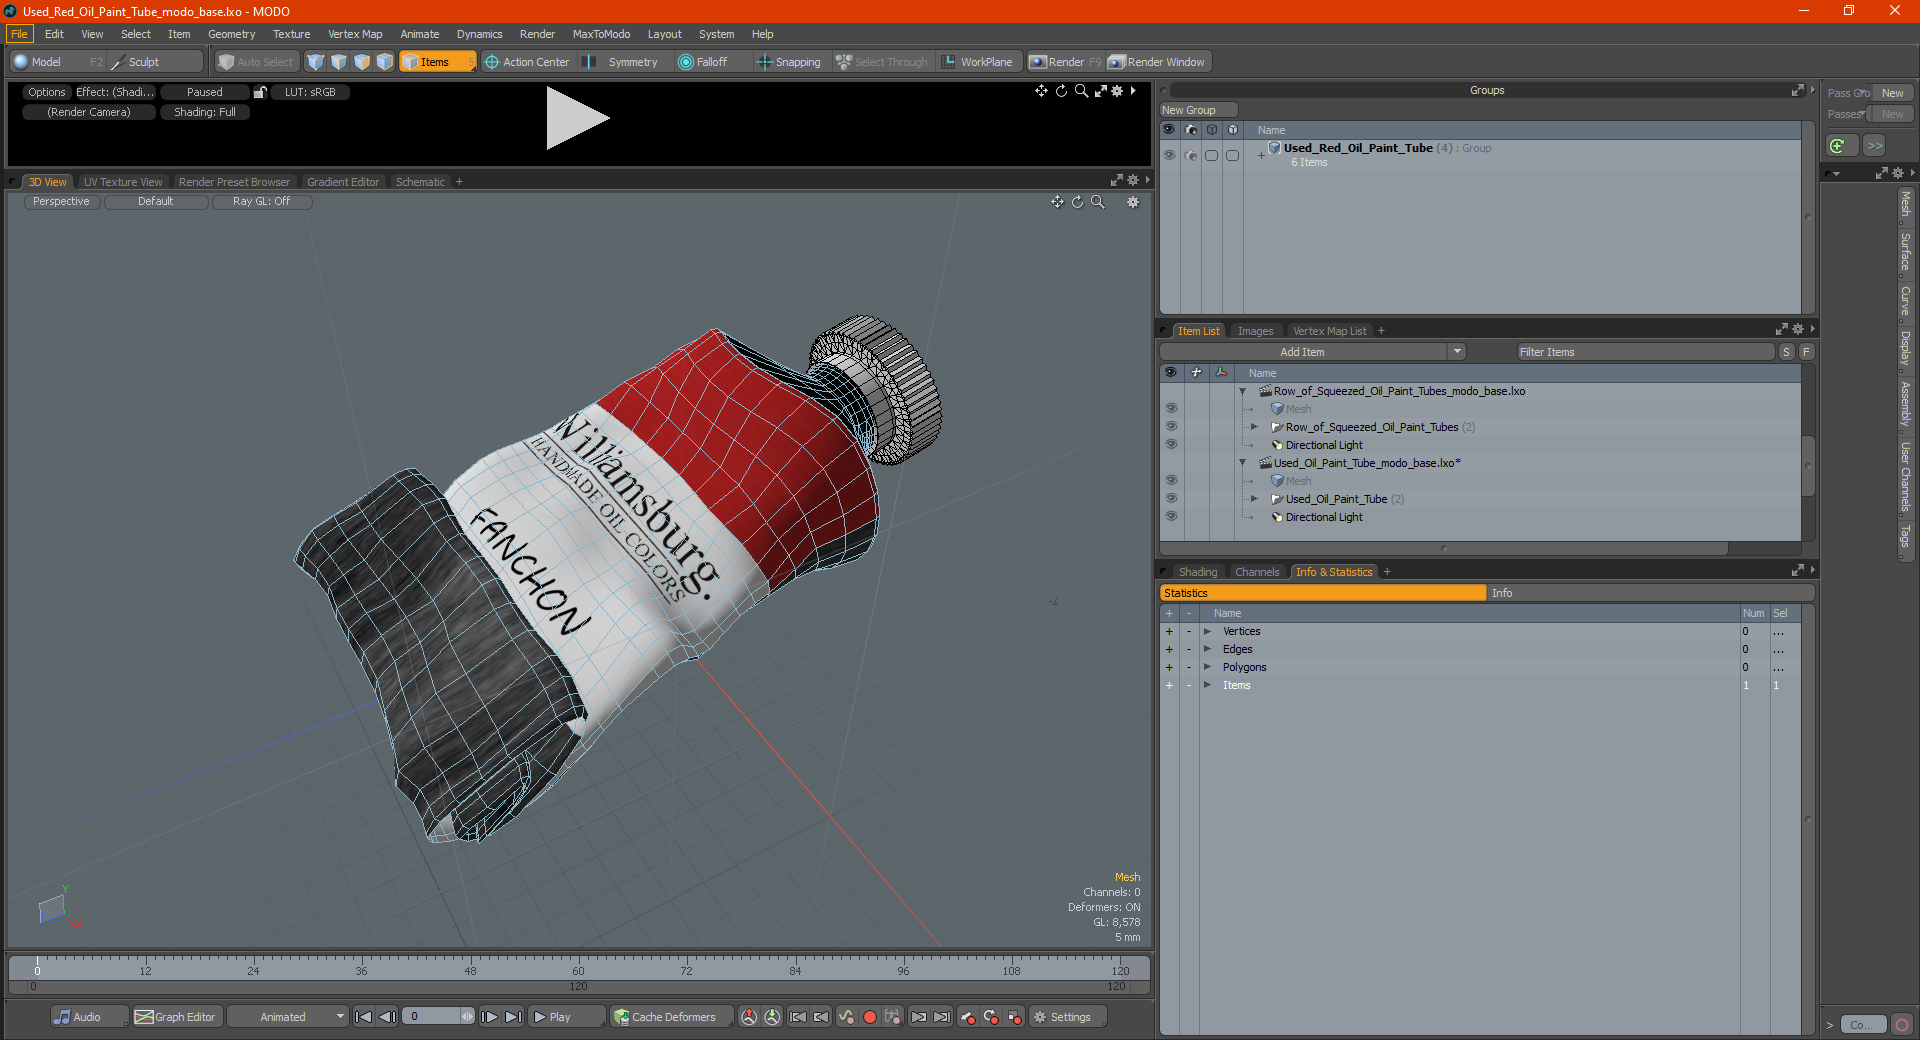The width and height of the screenshot is (1920, 1040).
Task: Open the LUT: sRGB selector
Action: tap(310, 92)
